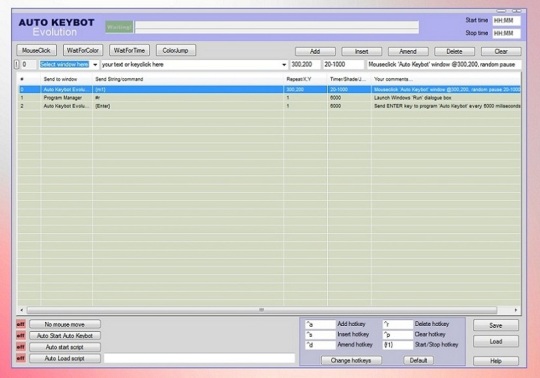Click the Add button
This screenshot has height=378, width=540.
pyautogui.click(x=315, y=51)
